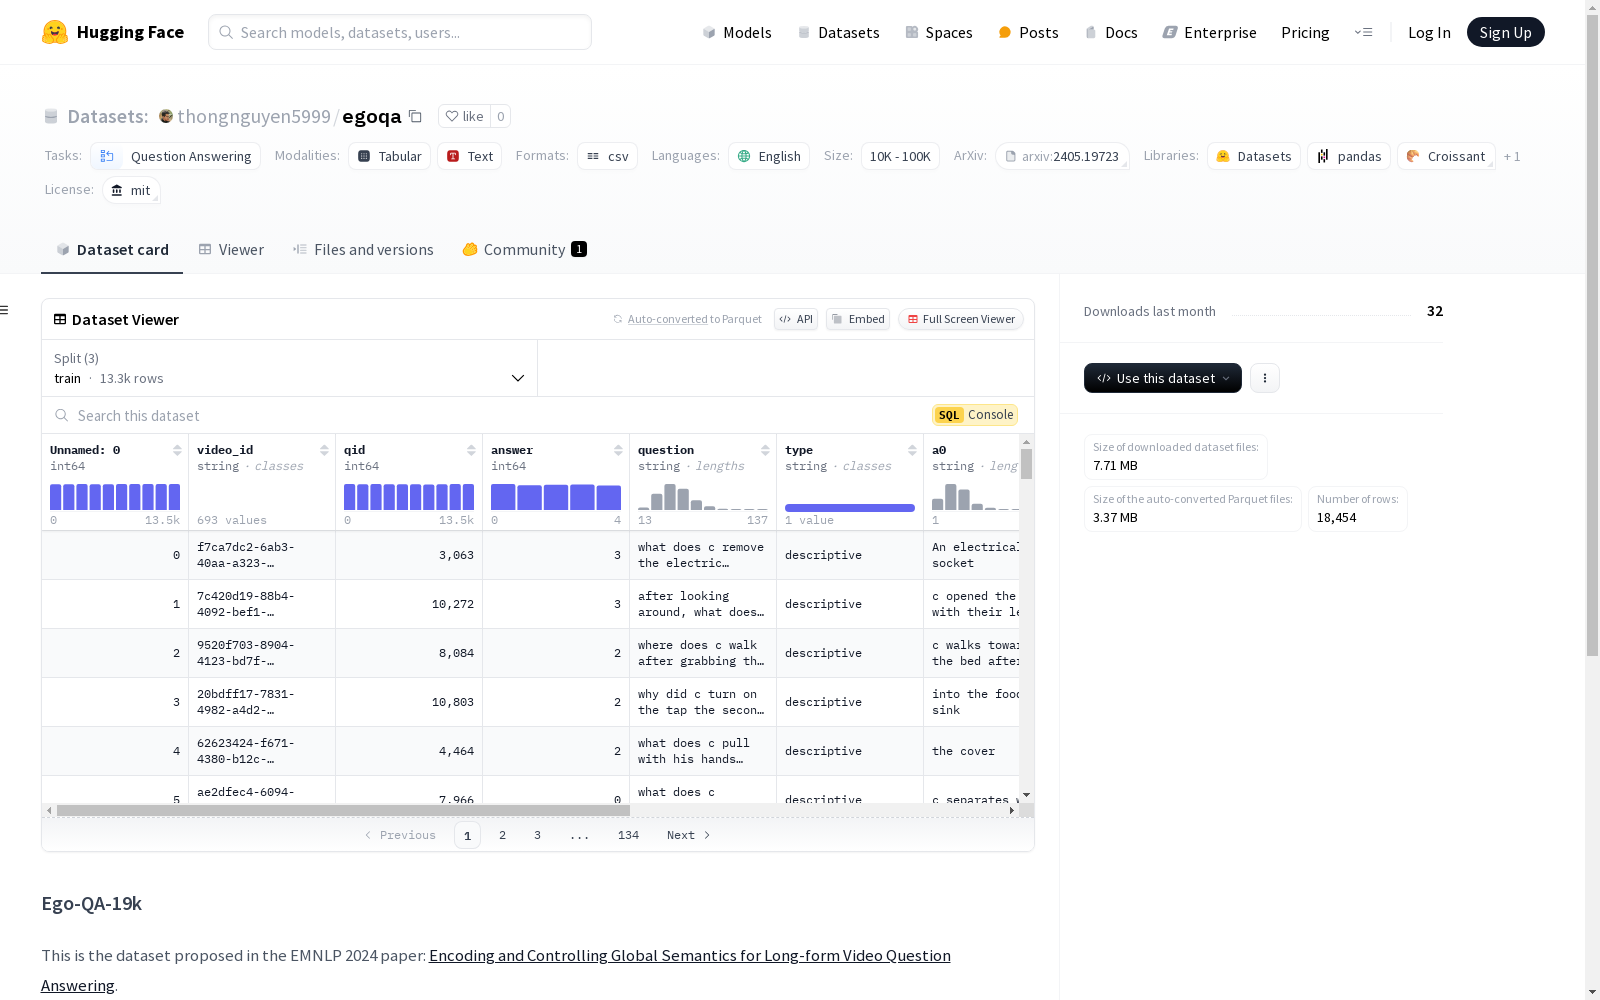Switch to the Viewer tab

coord(231,250)
